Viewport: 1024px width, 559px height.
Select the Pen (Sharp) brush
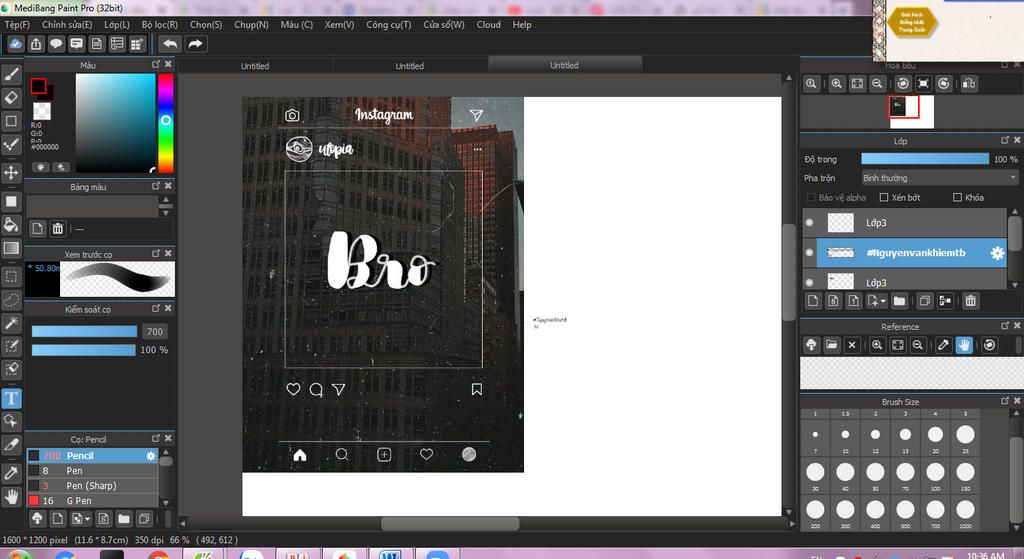coord(92,486)
